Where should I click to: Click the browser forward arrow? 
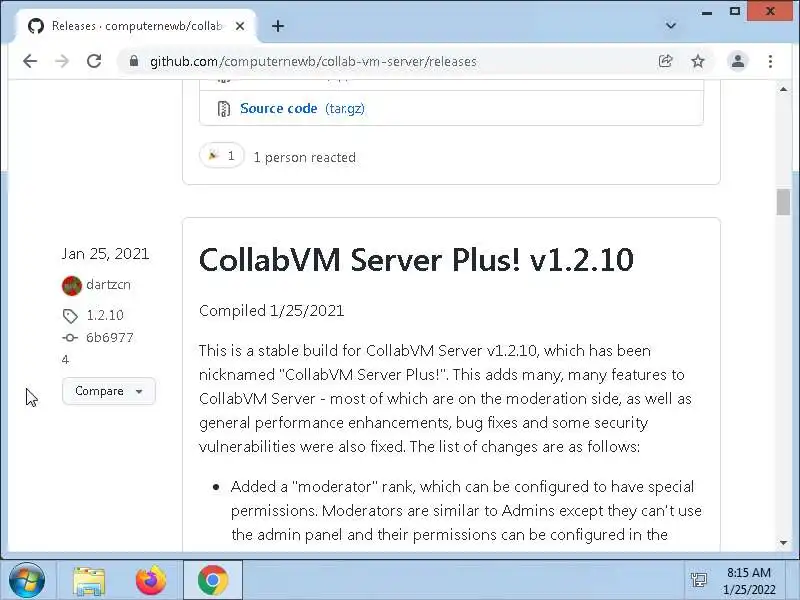pyautogui.click(x=62, y=61)
